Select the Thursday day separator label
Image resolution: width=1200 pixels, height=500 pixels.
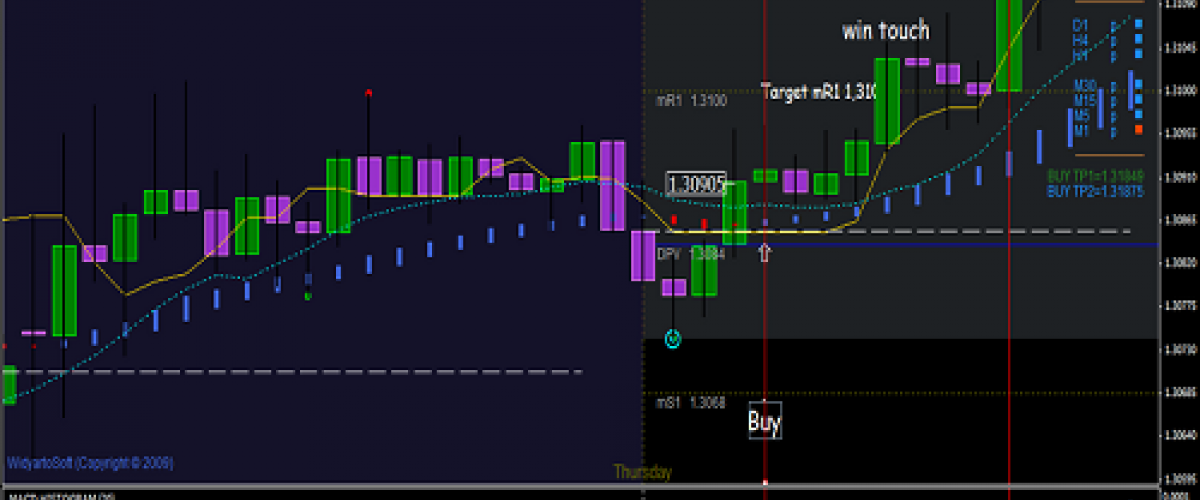pos(643,472)
